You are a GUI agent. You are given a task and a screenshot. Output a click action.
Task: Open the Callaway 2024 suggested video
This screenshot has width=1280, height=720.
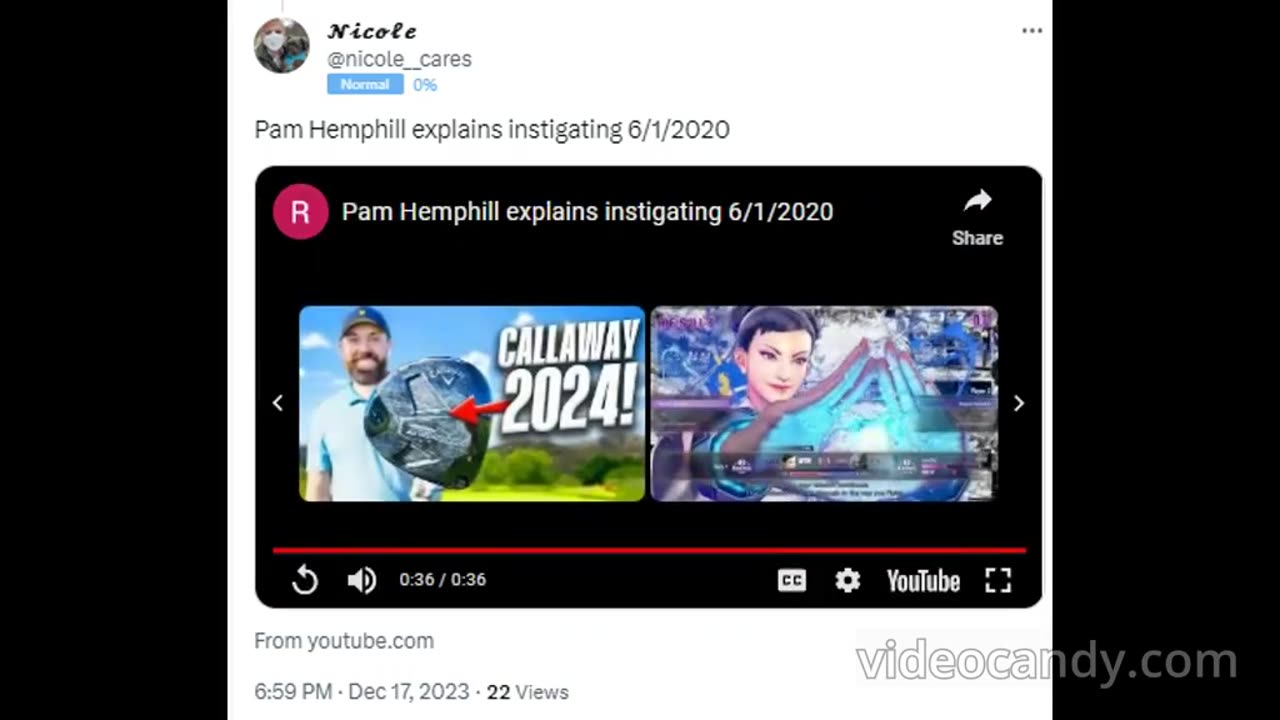pyautogui.click(x=472, y=403)
